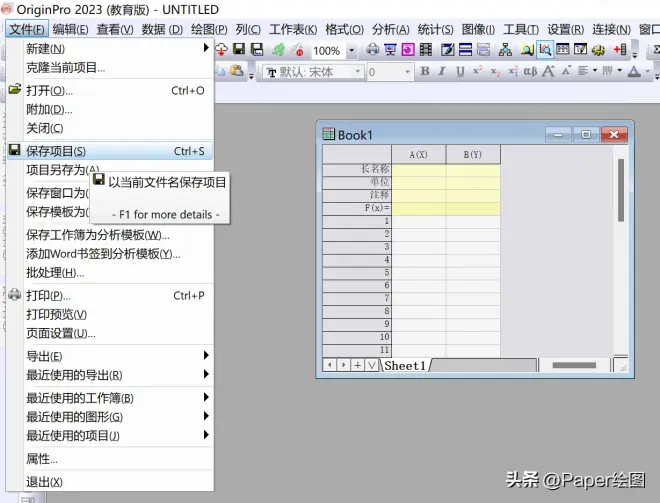660x503 pixels.
Task: Click the blue horizontal bars toolbar icon
Action: point(465,50)
